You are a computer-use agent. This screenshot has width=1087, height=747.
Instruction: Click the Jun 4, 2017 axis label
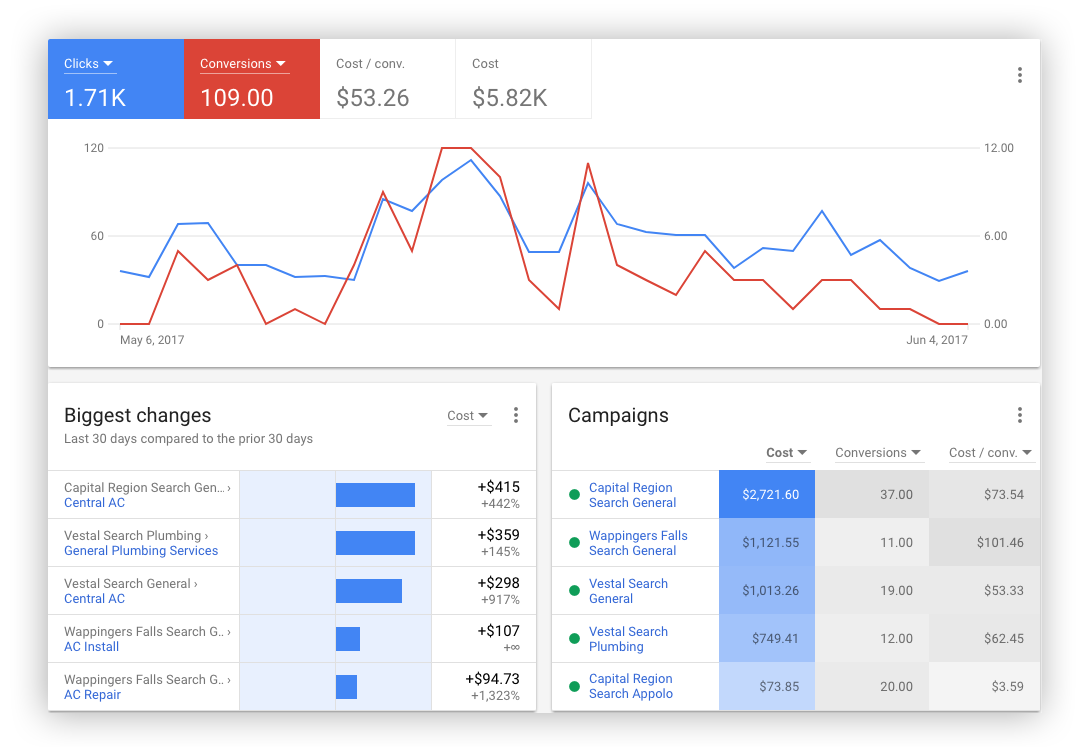pyautogui.click(x=937, y=340)
